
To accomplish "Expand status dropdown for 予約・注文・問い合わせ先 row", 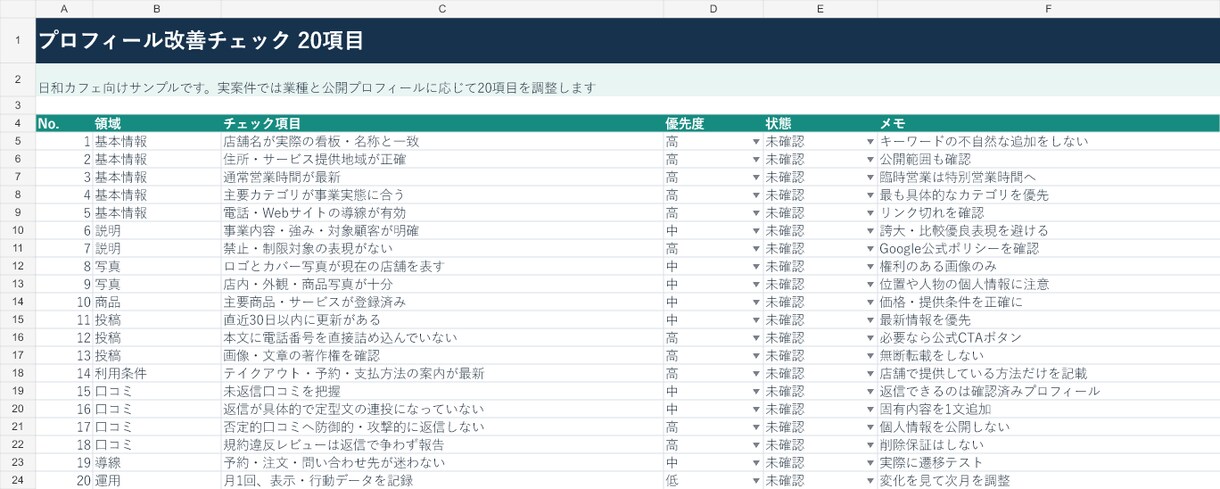I will (x=870, y=463).
